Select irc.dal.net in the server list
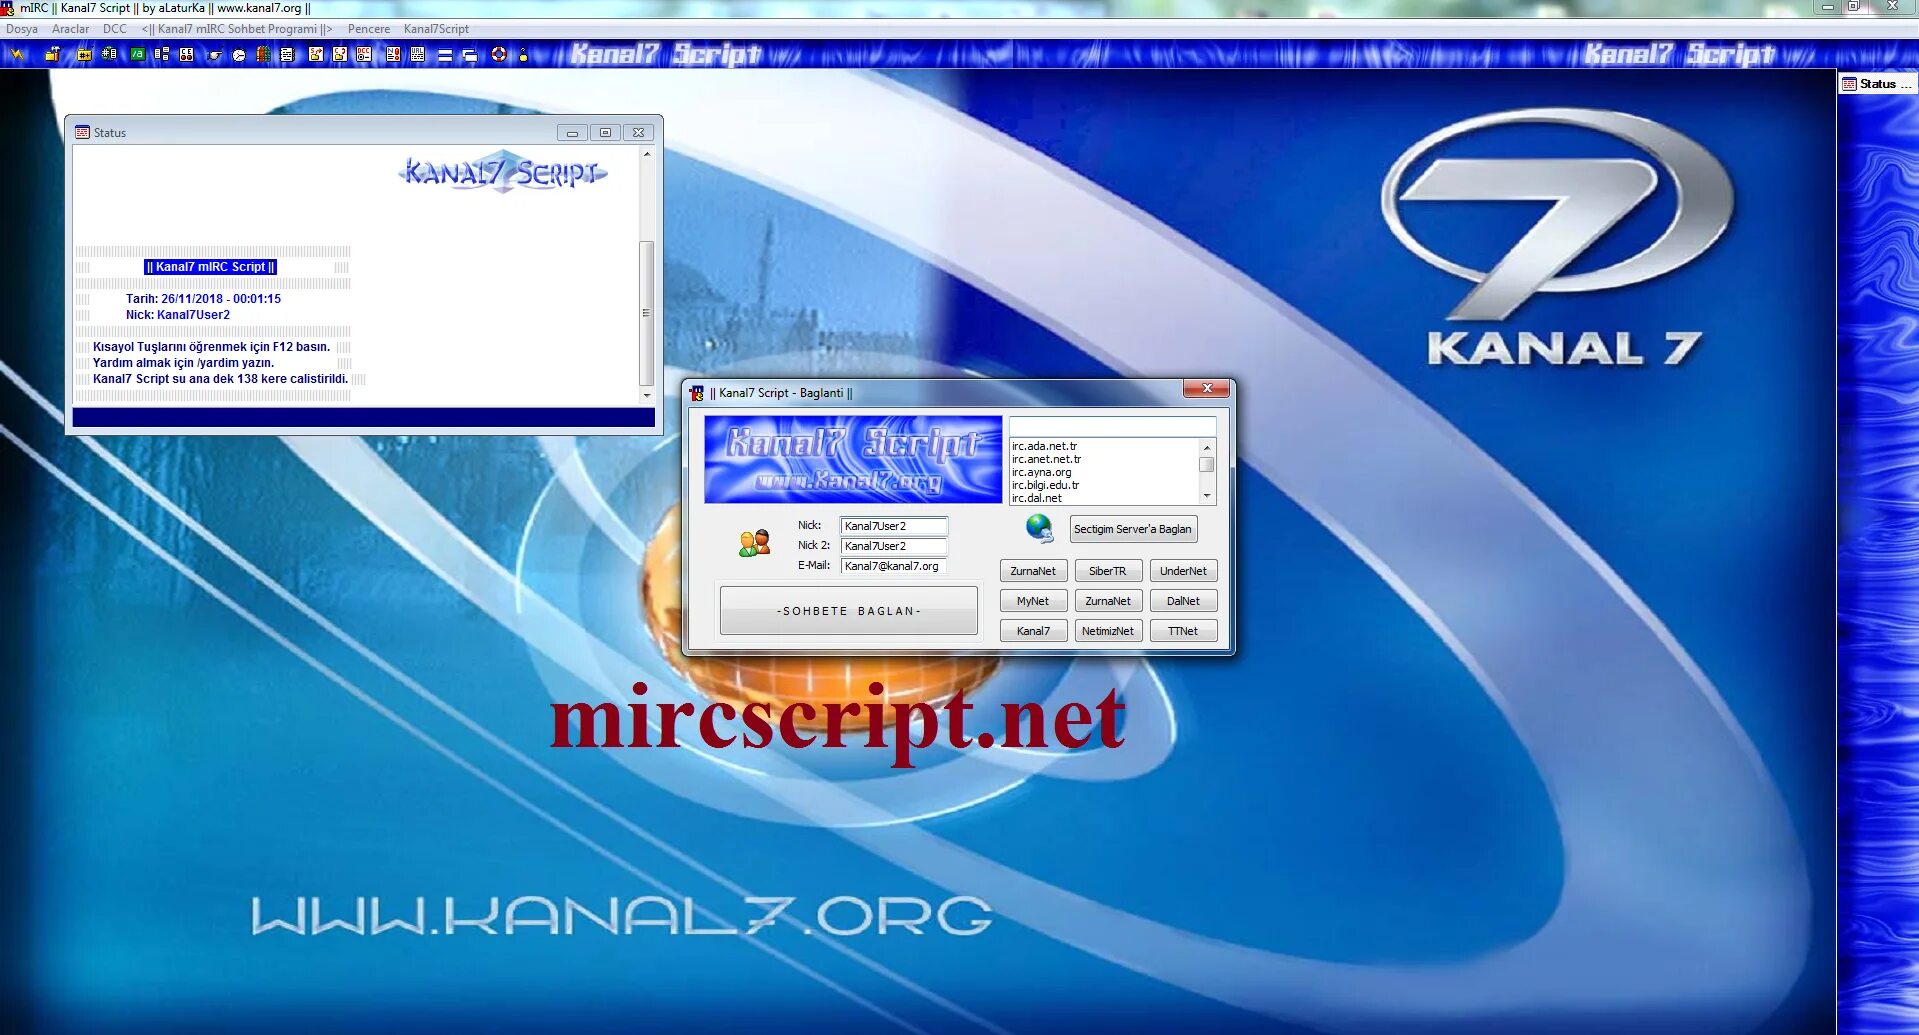The image size is (1919, 1035). click(1104, 498)
